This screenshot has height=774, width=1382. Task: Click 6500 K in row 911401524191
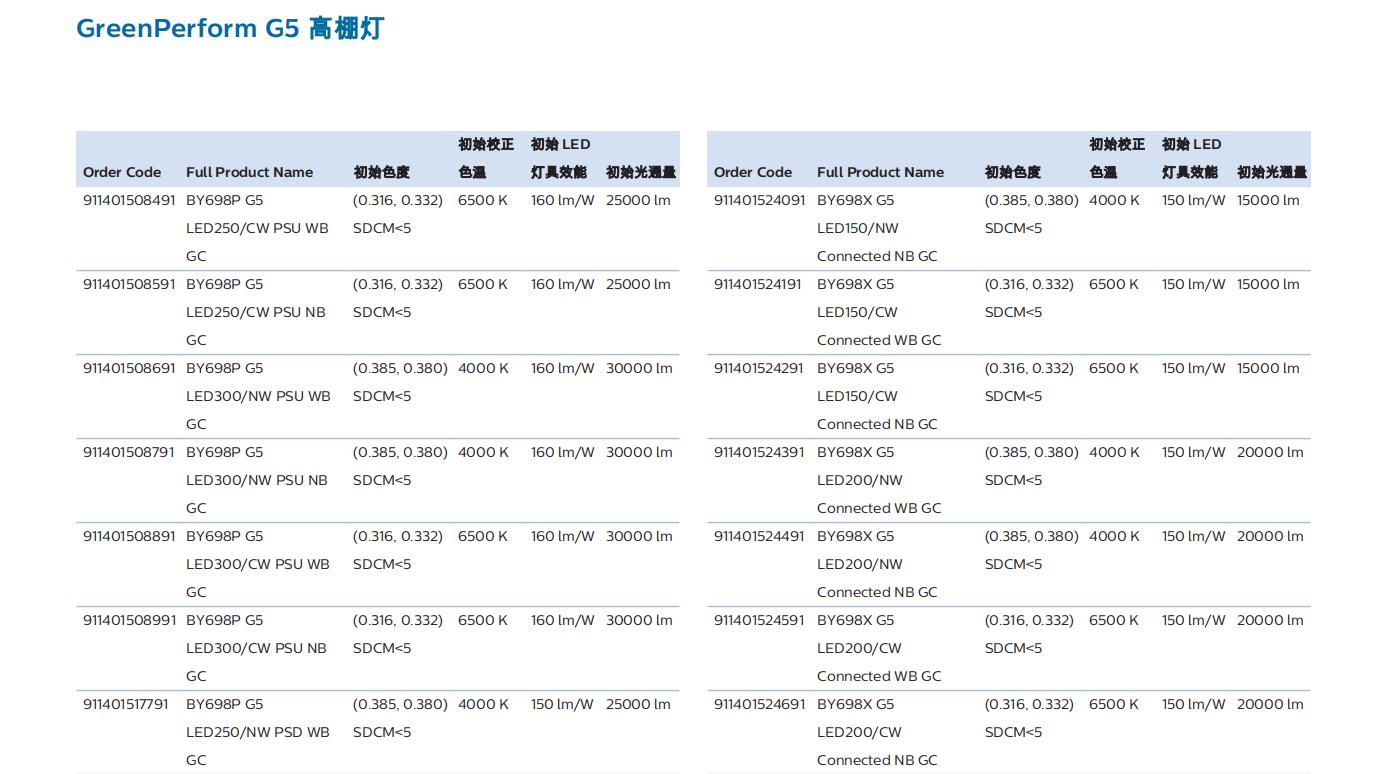point(1114,284)
